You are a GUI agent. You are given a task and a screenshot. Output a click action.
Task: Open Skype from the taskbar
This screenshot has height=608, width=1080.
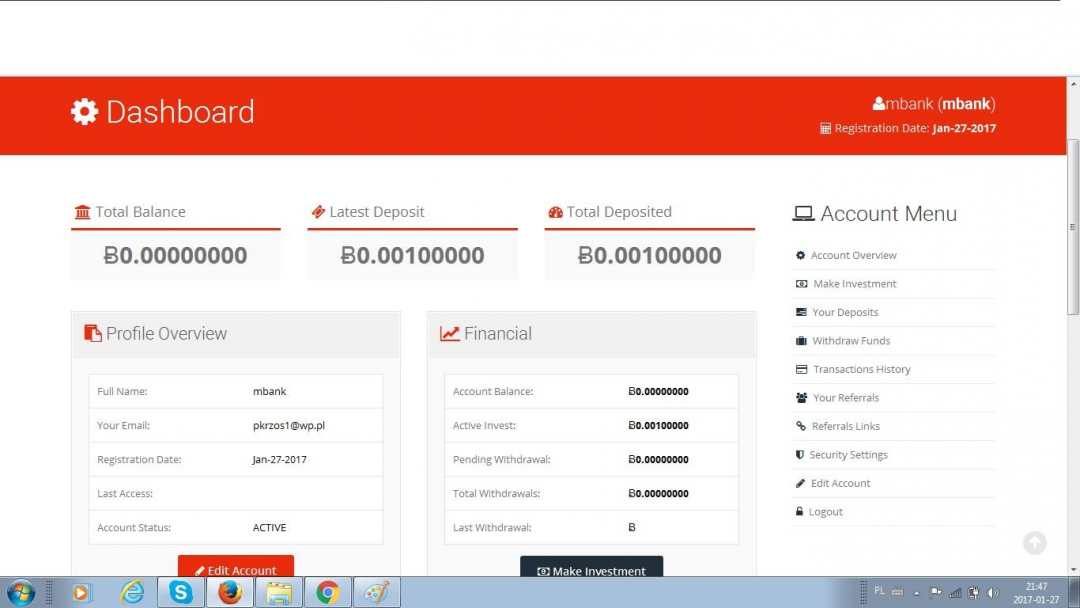[x=180, y=593]
